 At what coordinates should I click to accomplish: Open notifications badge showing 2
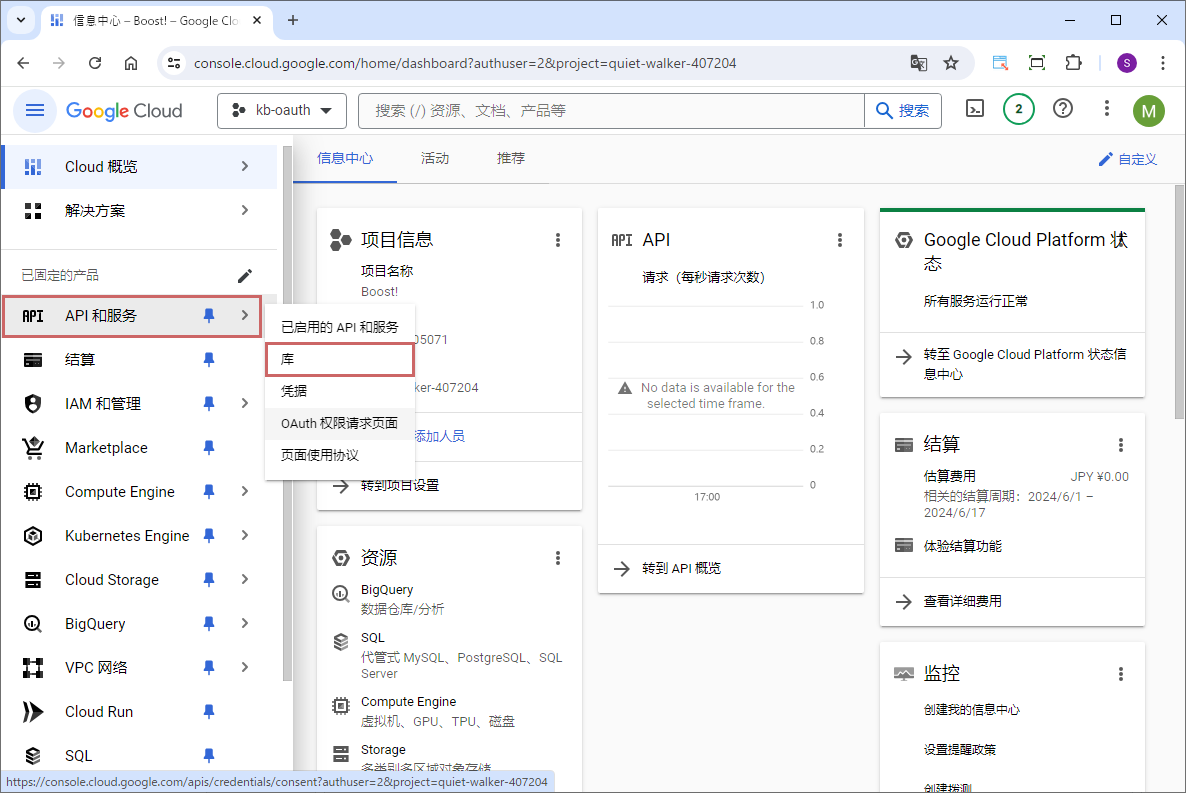pos(1018,110)
